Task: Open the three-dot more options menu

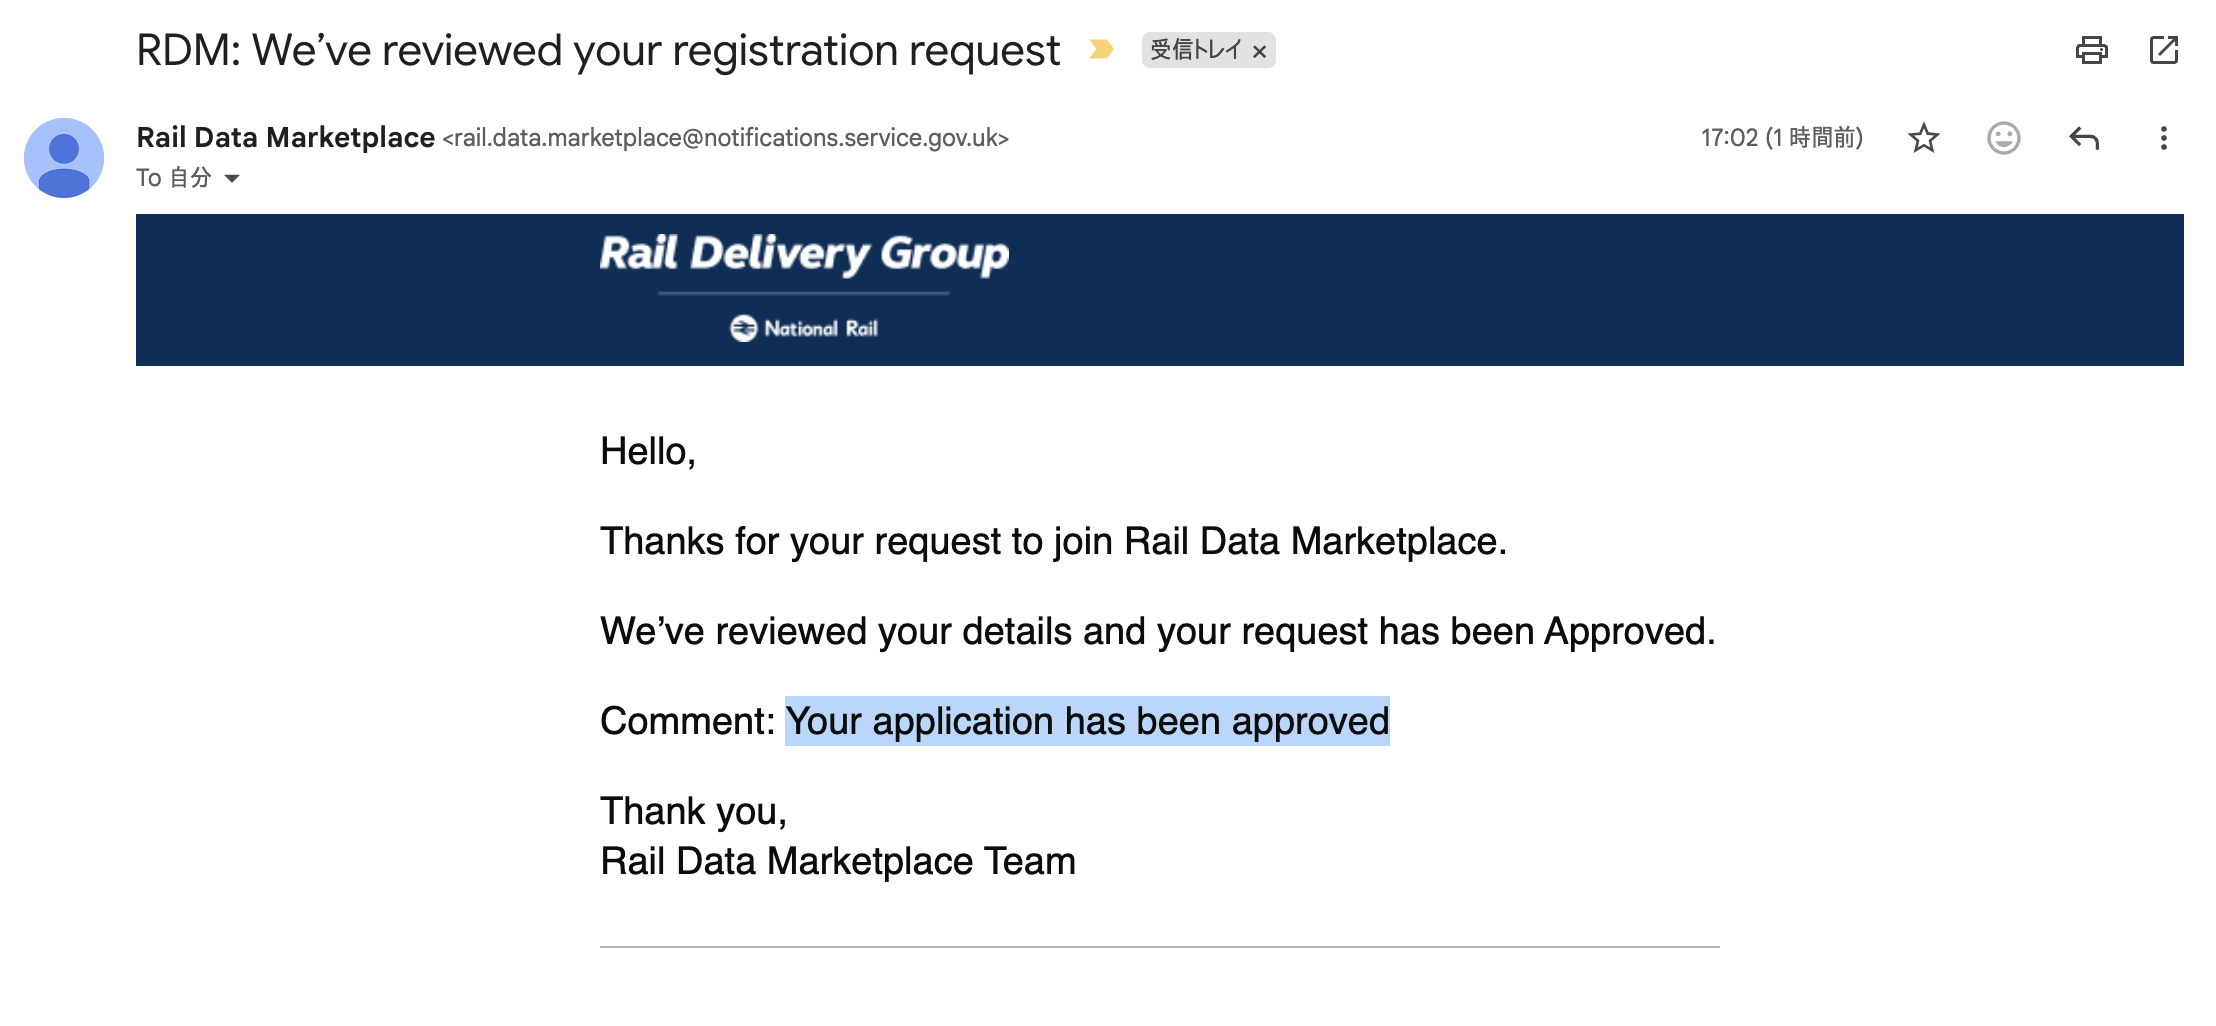Action: tap(2163, 138)
